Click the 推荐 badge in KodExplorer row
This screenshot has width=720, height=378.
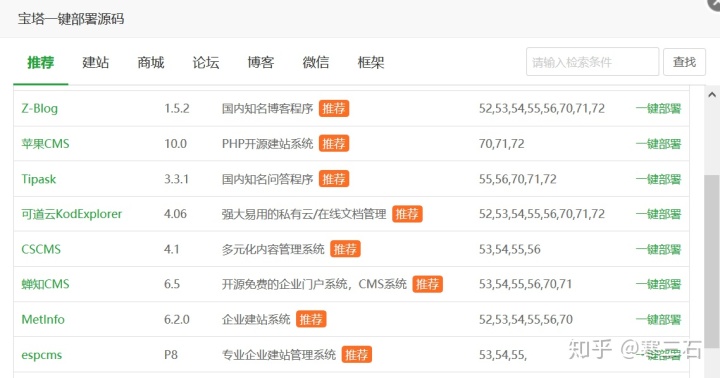point(407,214)
